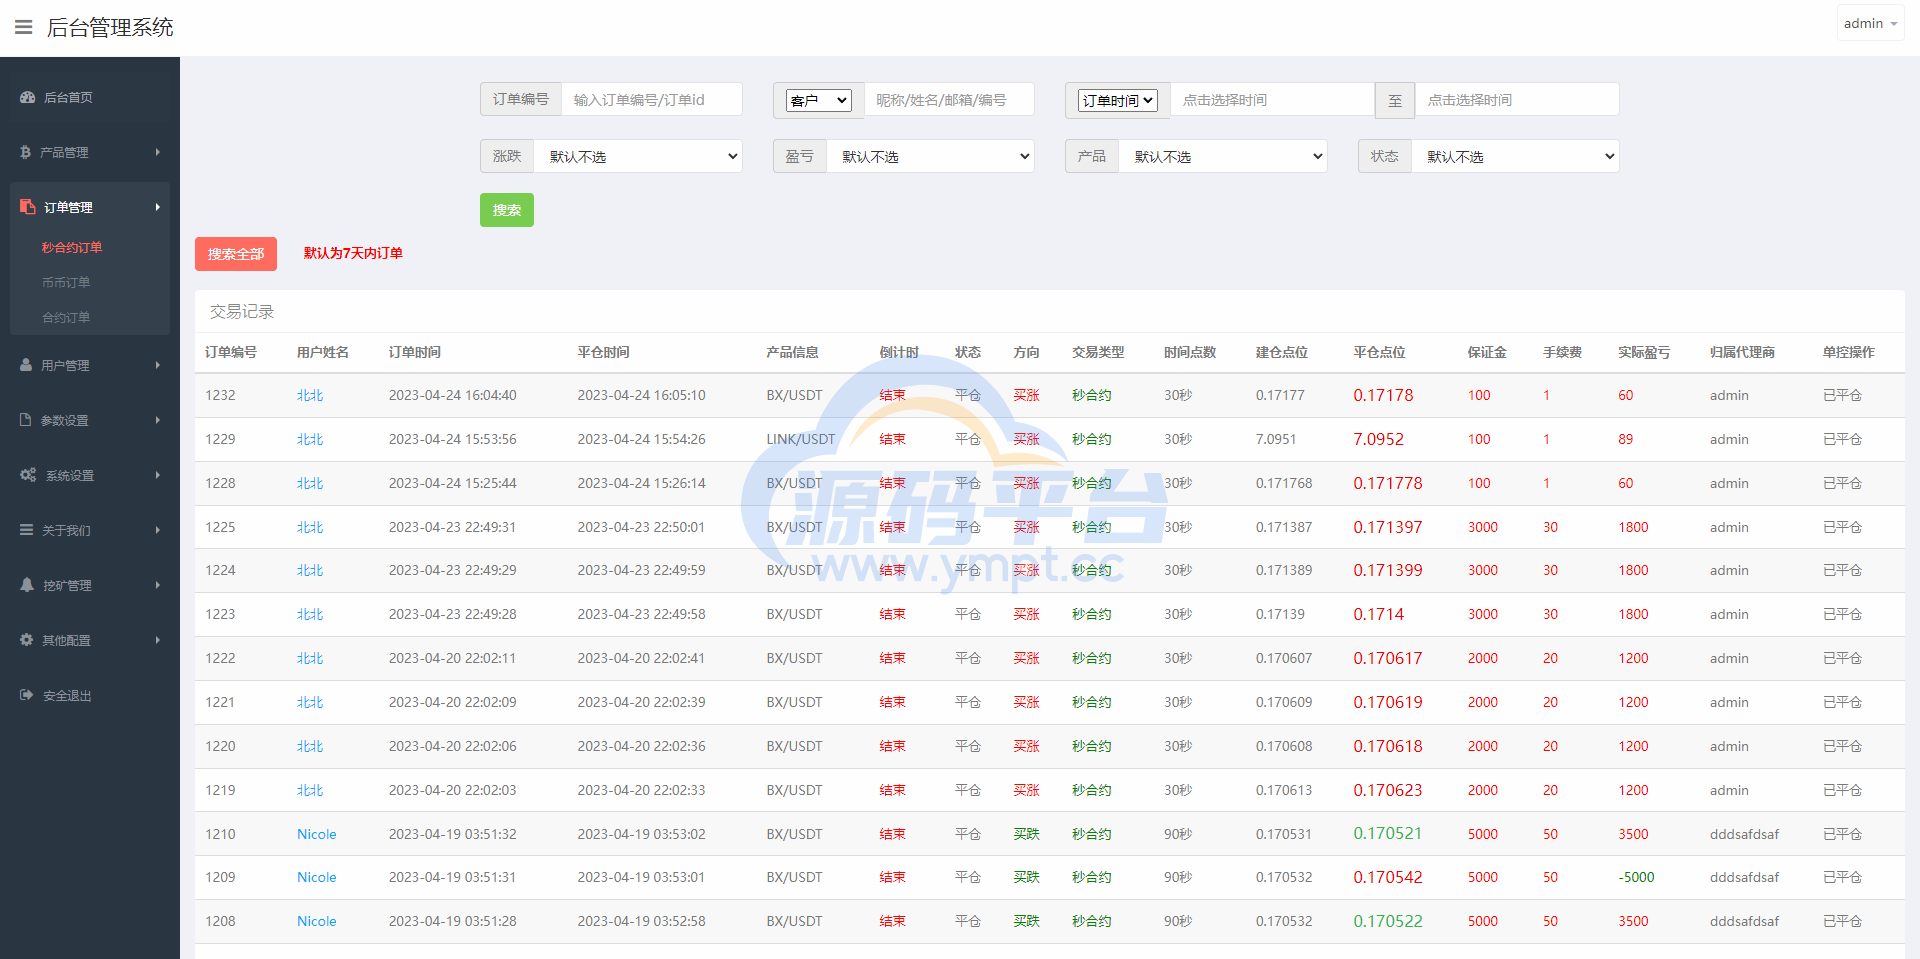Image resolution: width=1920 pixels, height=959 pixels.
Task: Focus the 昵称/姓名/邮箱/编号 input field
Action: tap(949, 100)
